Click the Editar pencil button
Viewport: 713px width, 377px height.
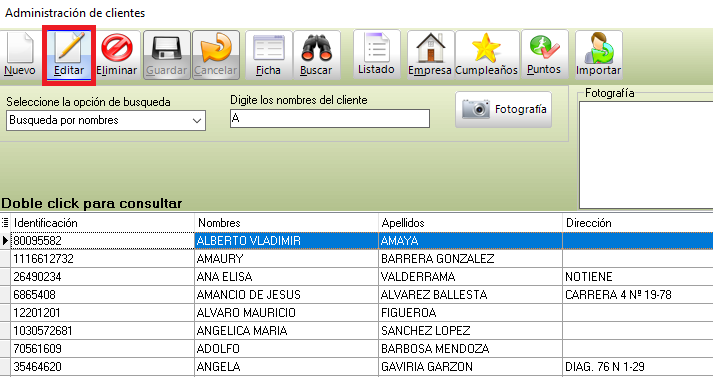point(69,55)
